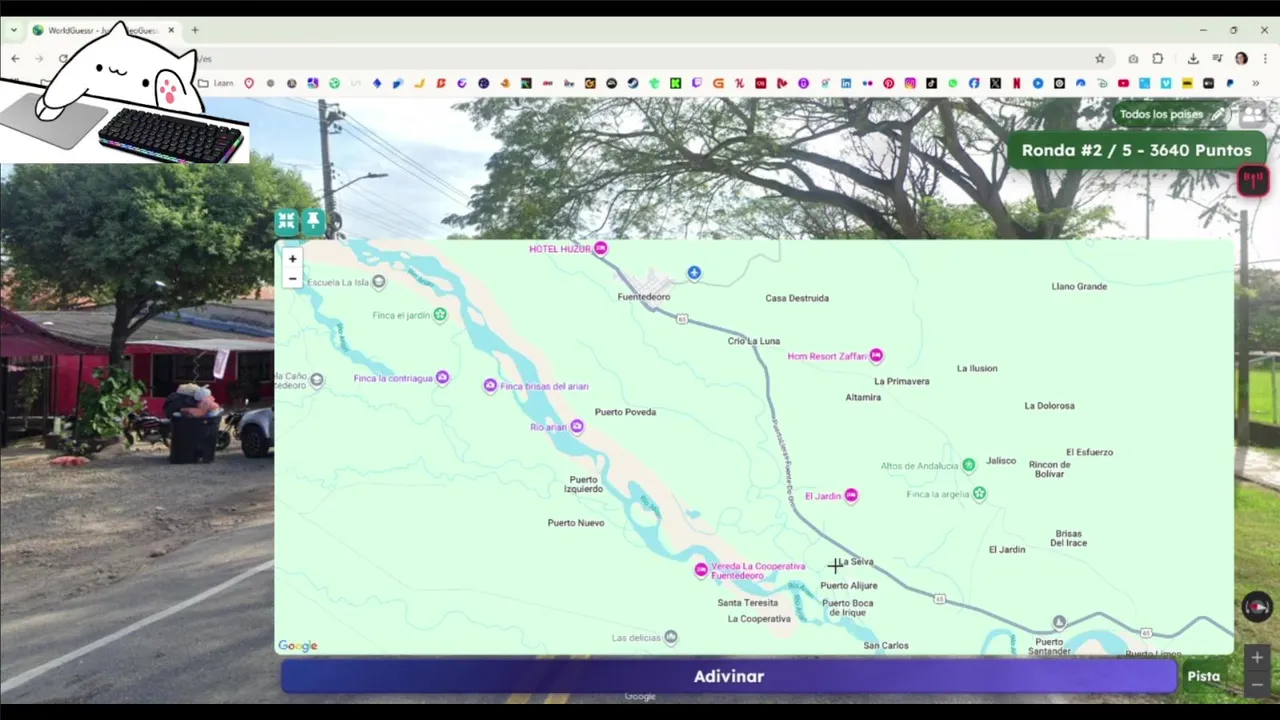Close the WorldGuessr tab
Viewport: 1280px width, 720px height.
171,30
